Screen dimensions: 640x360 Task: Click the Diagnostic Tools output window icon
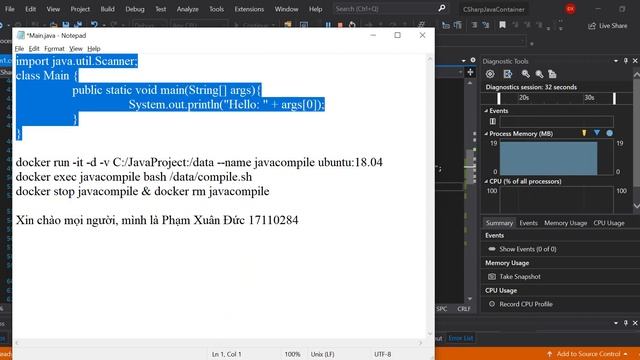click(507, 74)
